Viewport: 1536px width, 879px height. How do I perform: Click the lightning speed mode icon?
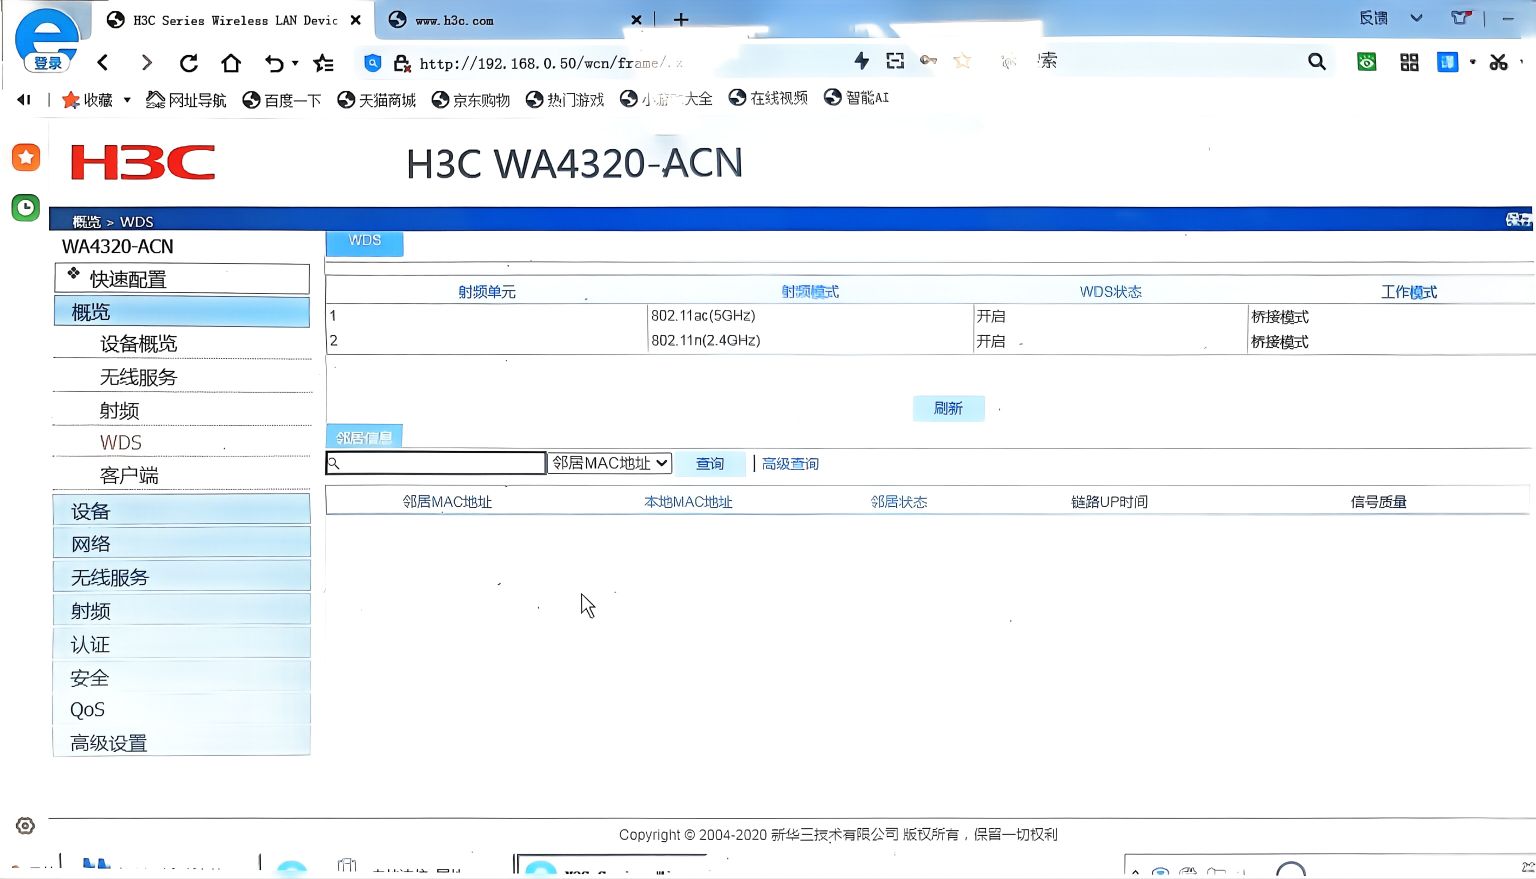[861, 61]
